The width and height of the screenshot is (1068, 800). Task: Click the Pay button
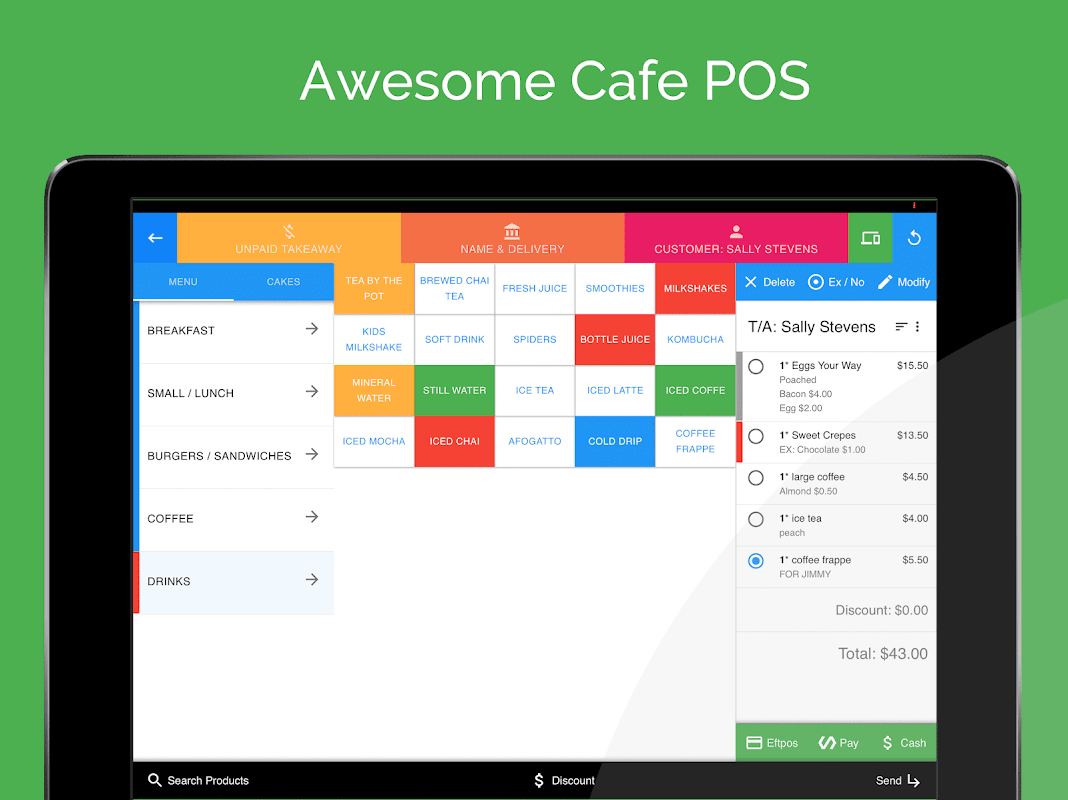tap(838, 743)
